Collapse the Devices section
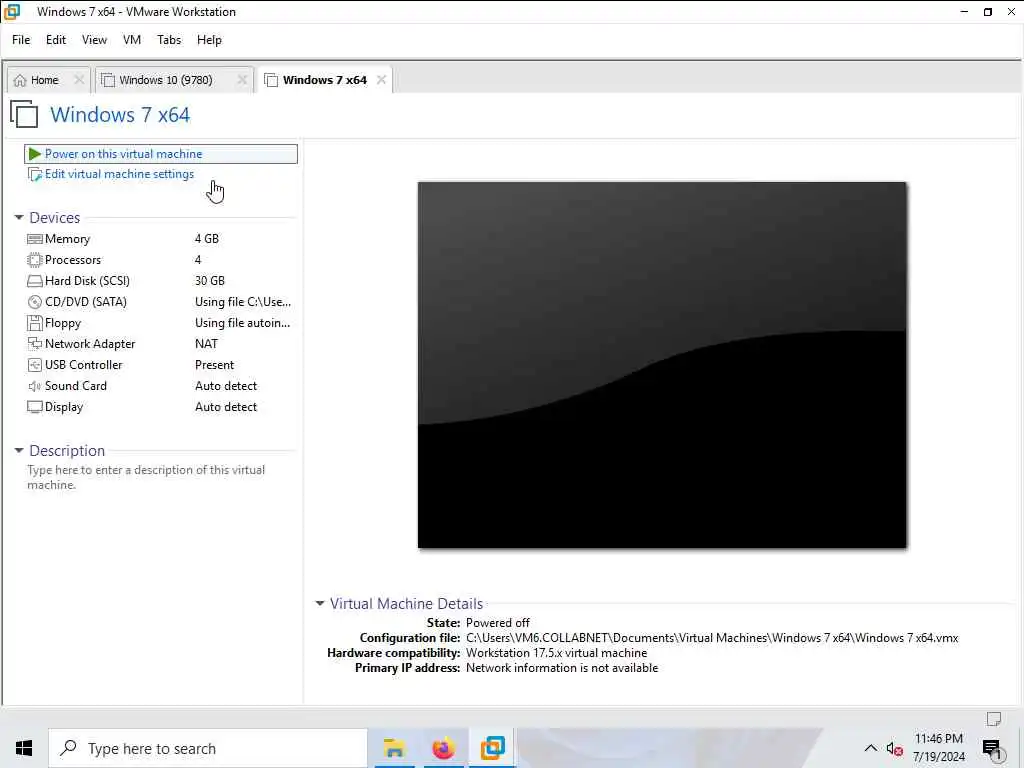Viewport: 1024px width, 768px height. [x=19, y=217]
